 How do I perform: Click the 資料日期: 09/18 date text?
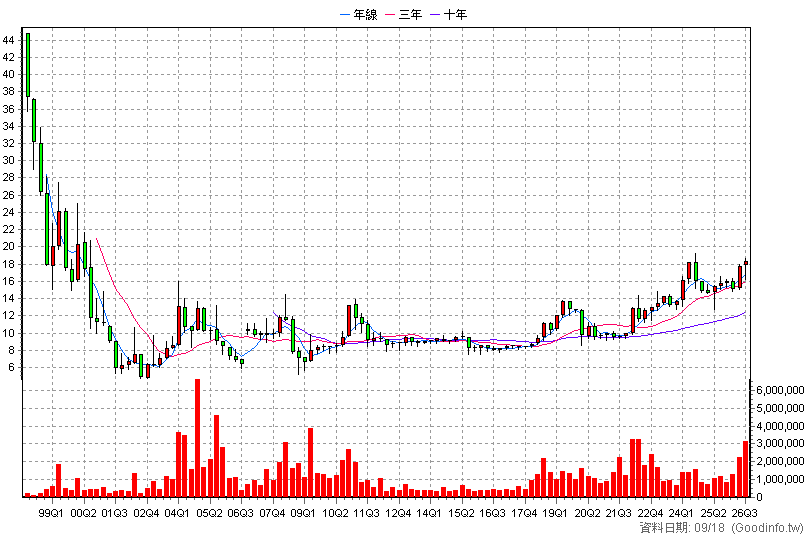[683, 529]
